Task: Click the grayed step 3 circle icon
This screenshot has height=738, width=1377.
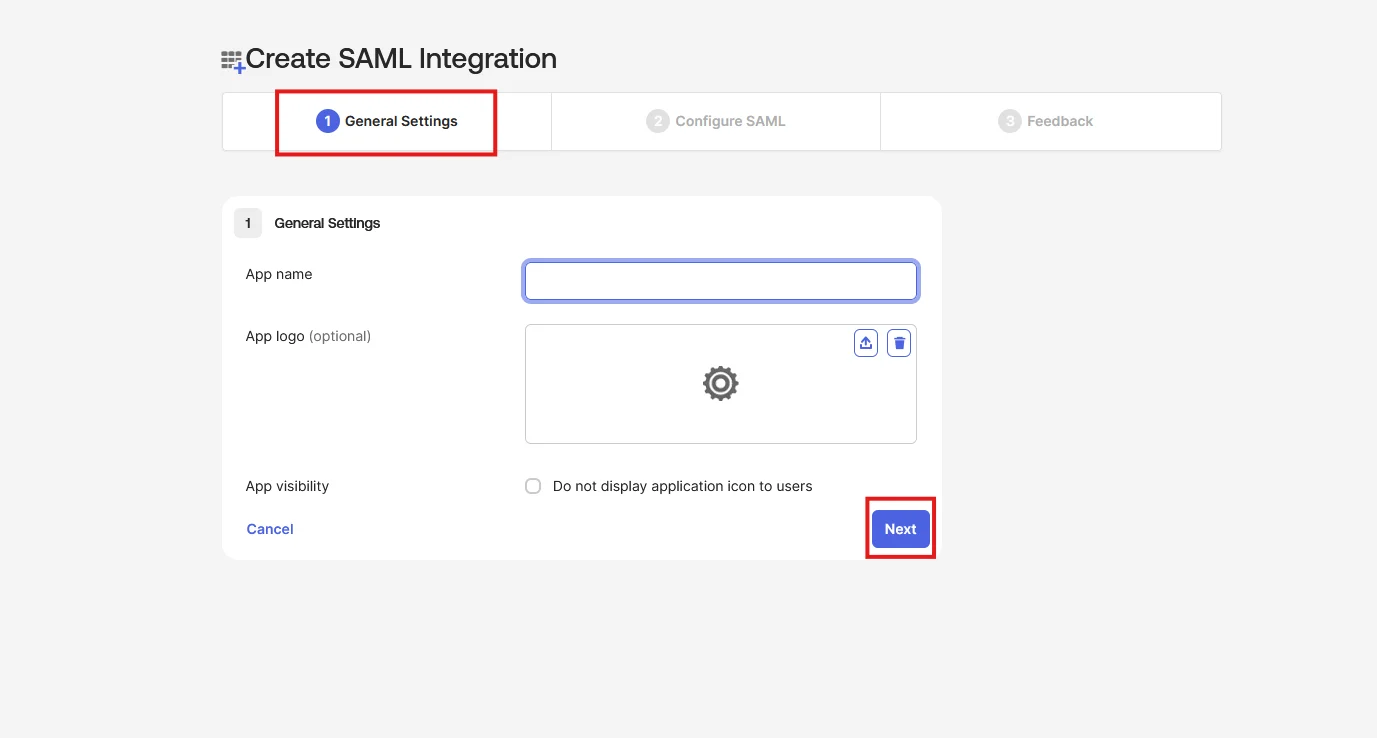Action: pos(1009,120)
